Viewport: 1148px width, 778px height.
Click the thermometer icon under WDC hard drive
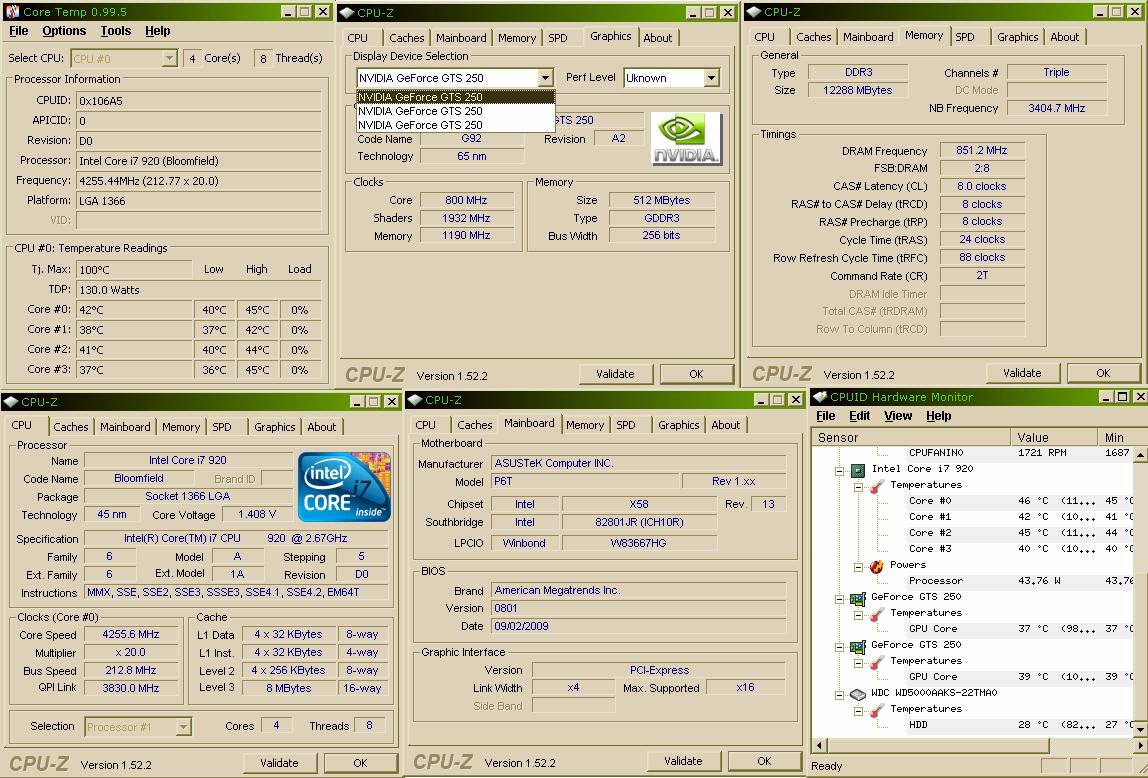point(876,709)
